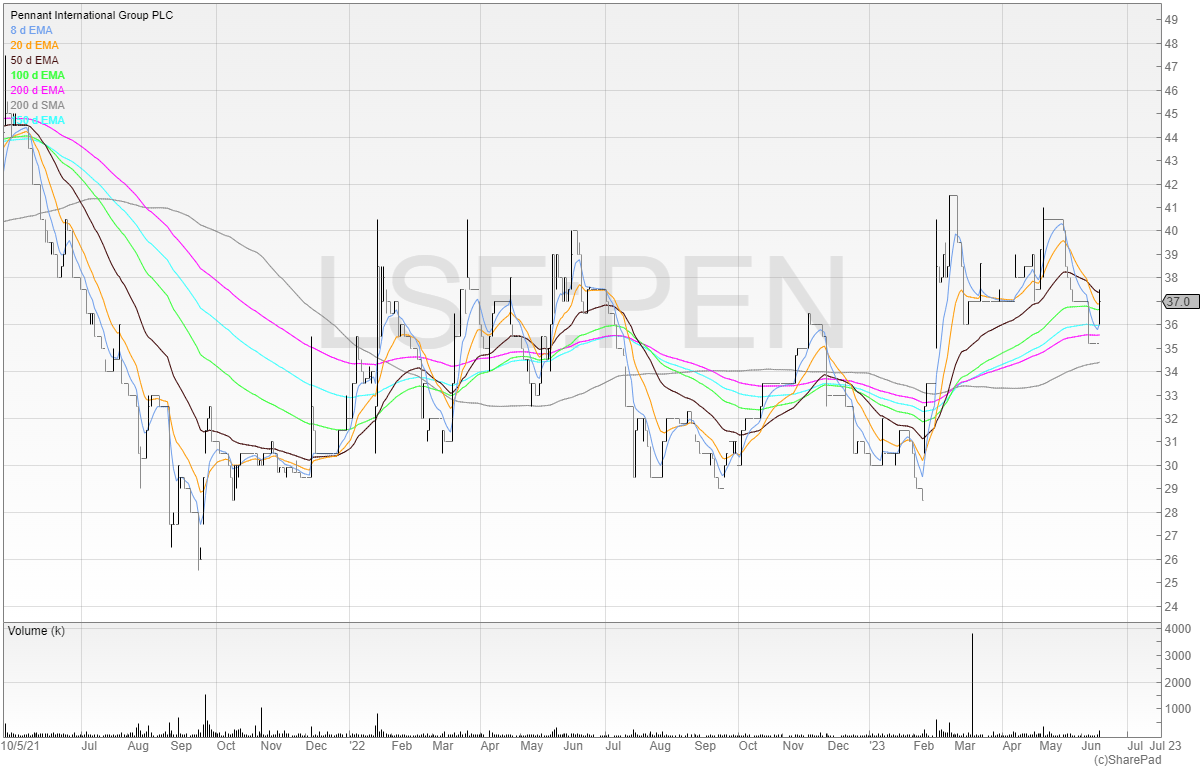Click the 49 price axis label

(x=1170, y=20)
